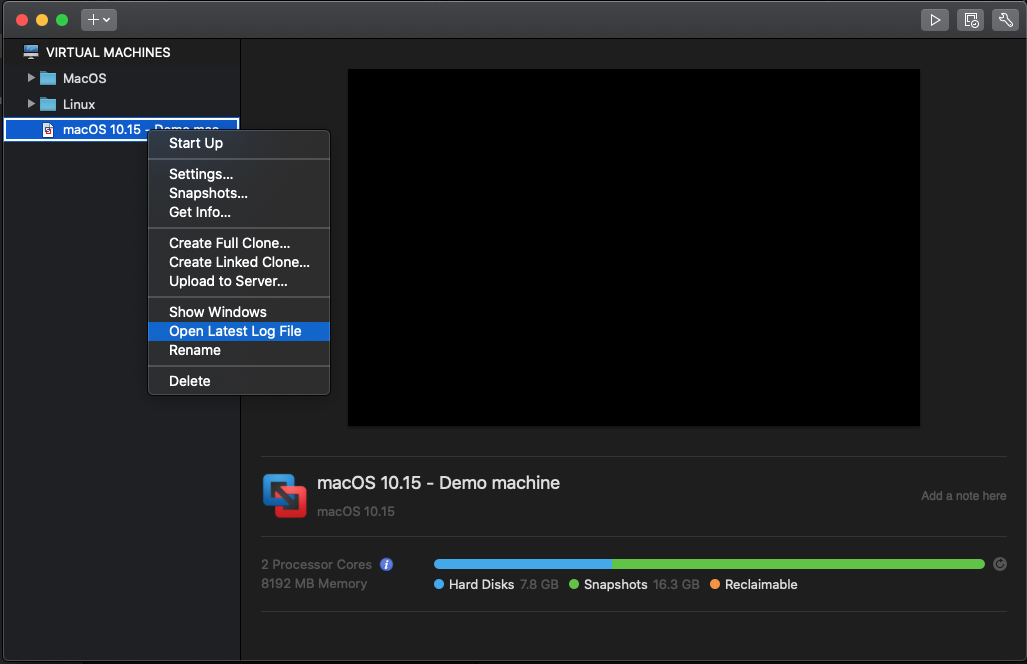Click the macOS 10.15 subtitle text
The width and height of the screenshot is (1027, 664).
[356, 511]
